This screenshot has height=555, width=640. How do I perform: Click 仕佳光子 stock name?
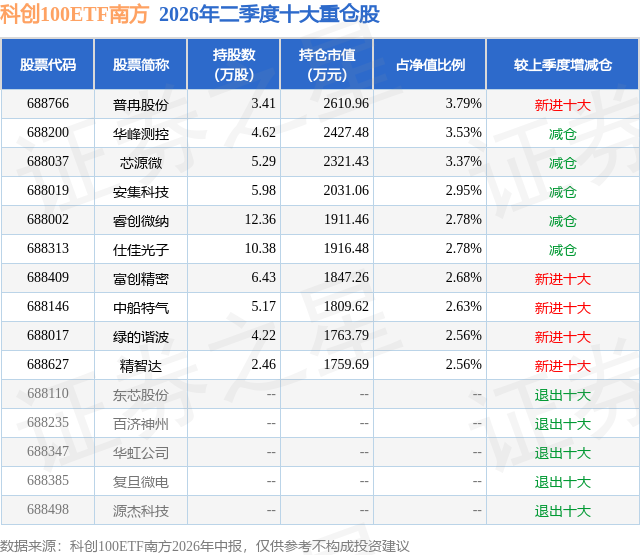[x=141, y=250]
